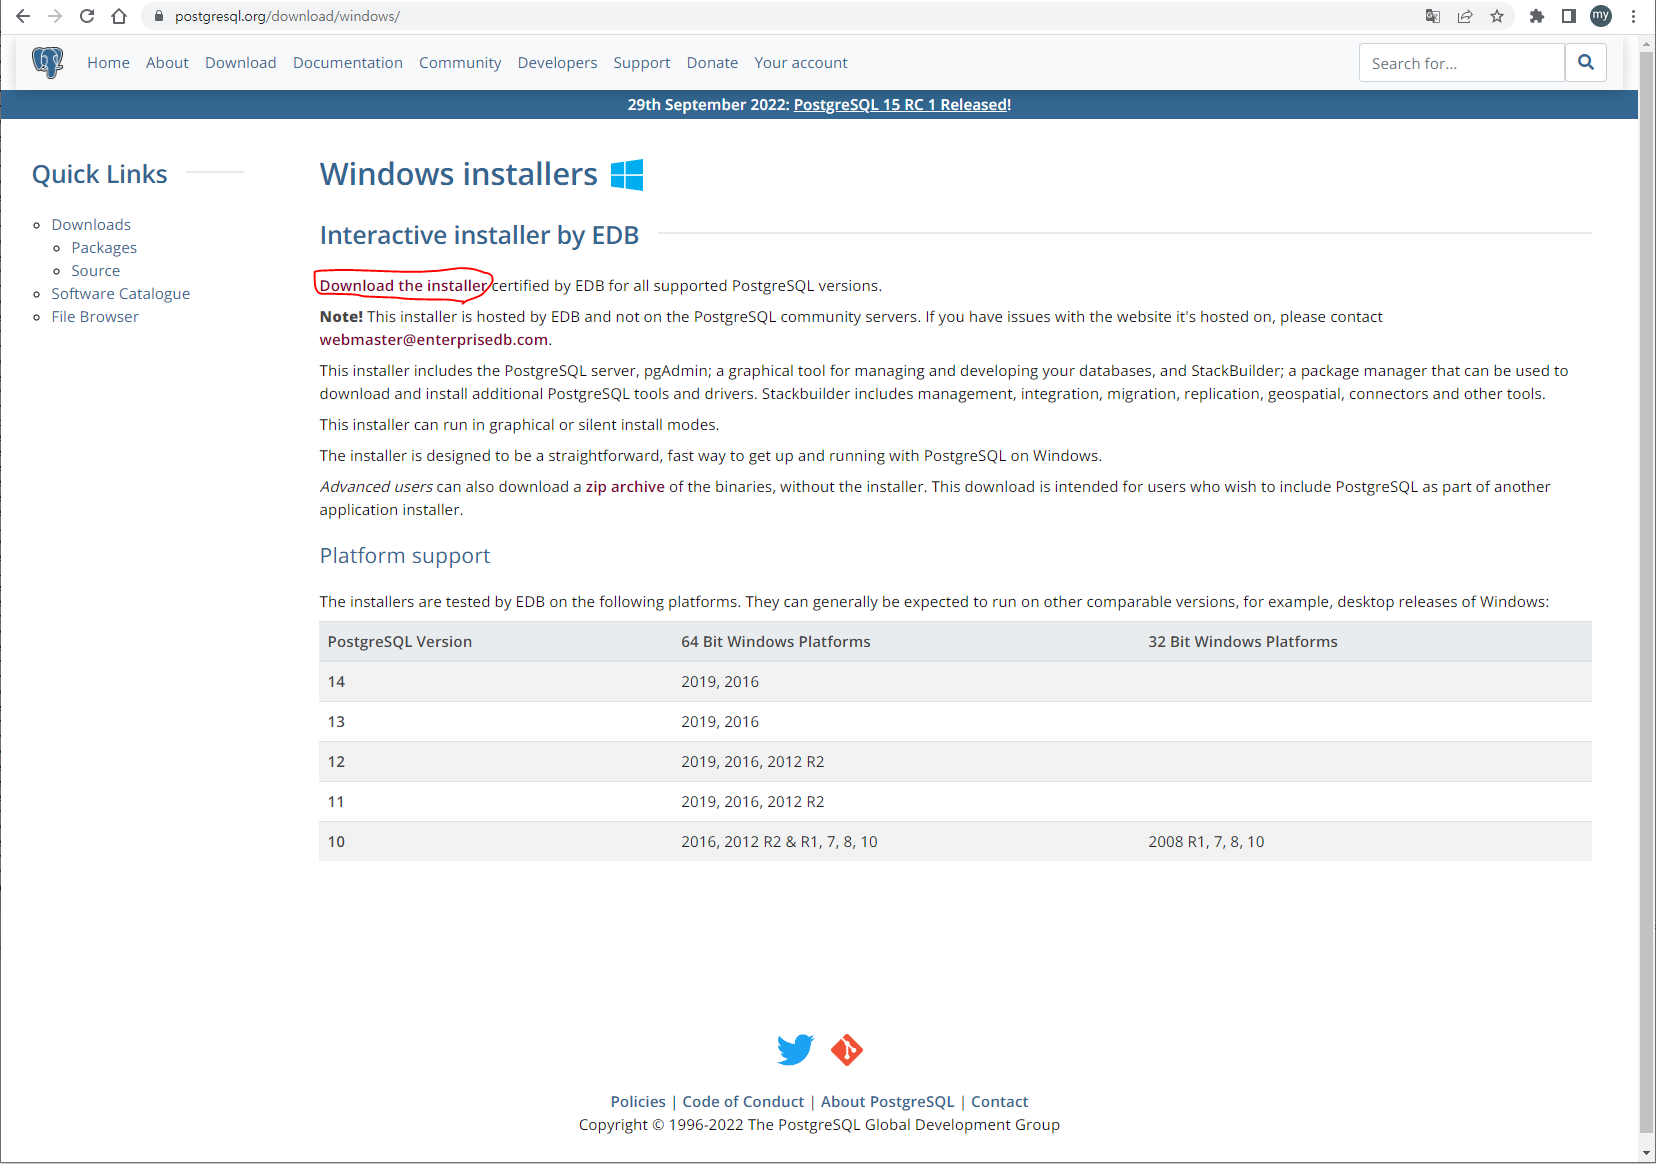Image resolution: width=1656 pixels, height=1164 pixels.
Task: Open the Contact footer link
Action: point(999,1102)
